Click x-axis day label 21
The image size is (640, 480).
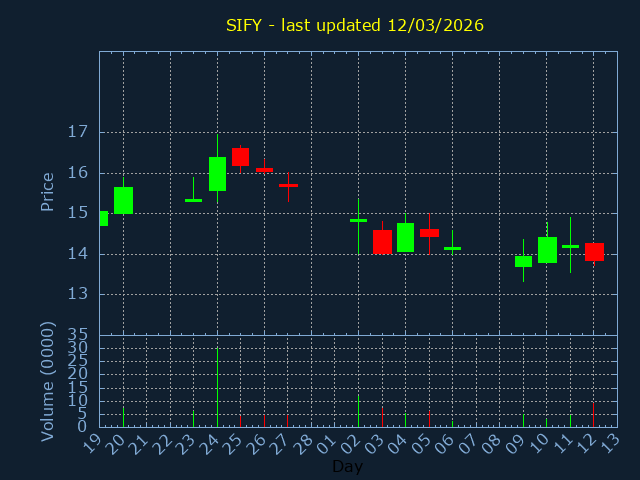coord(138,444)
